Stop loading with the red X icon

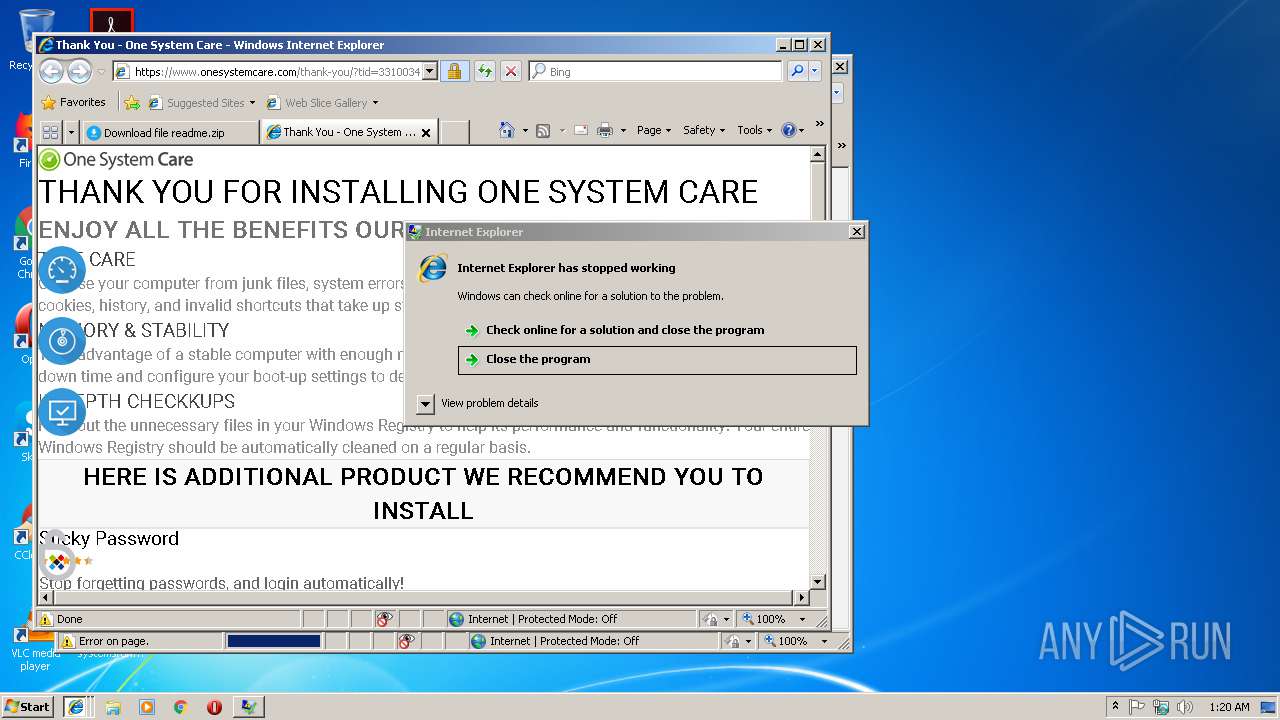point(511,71)
